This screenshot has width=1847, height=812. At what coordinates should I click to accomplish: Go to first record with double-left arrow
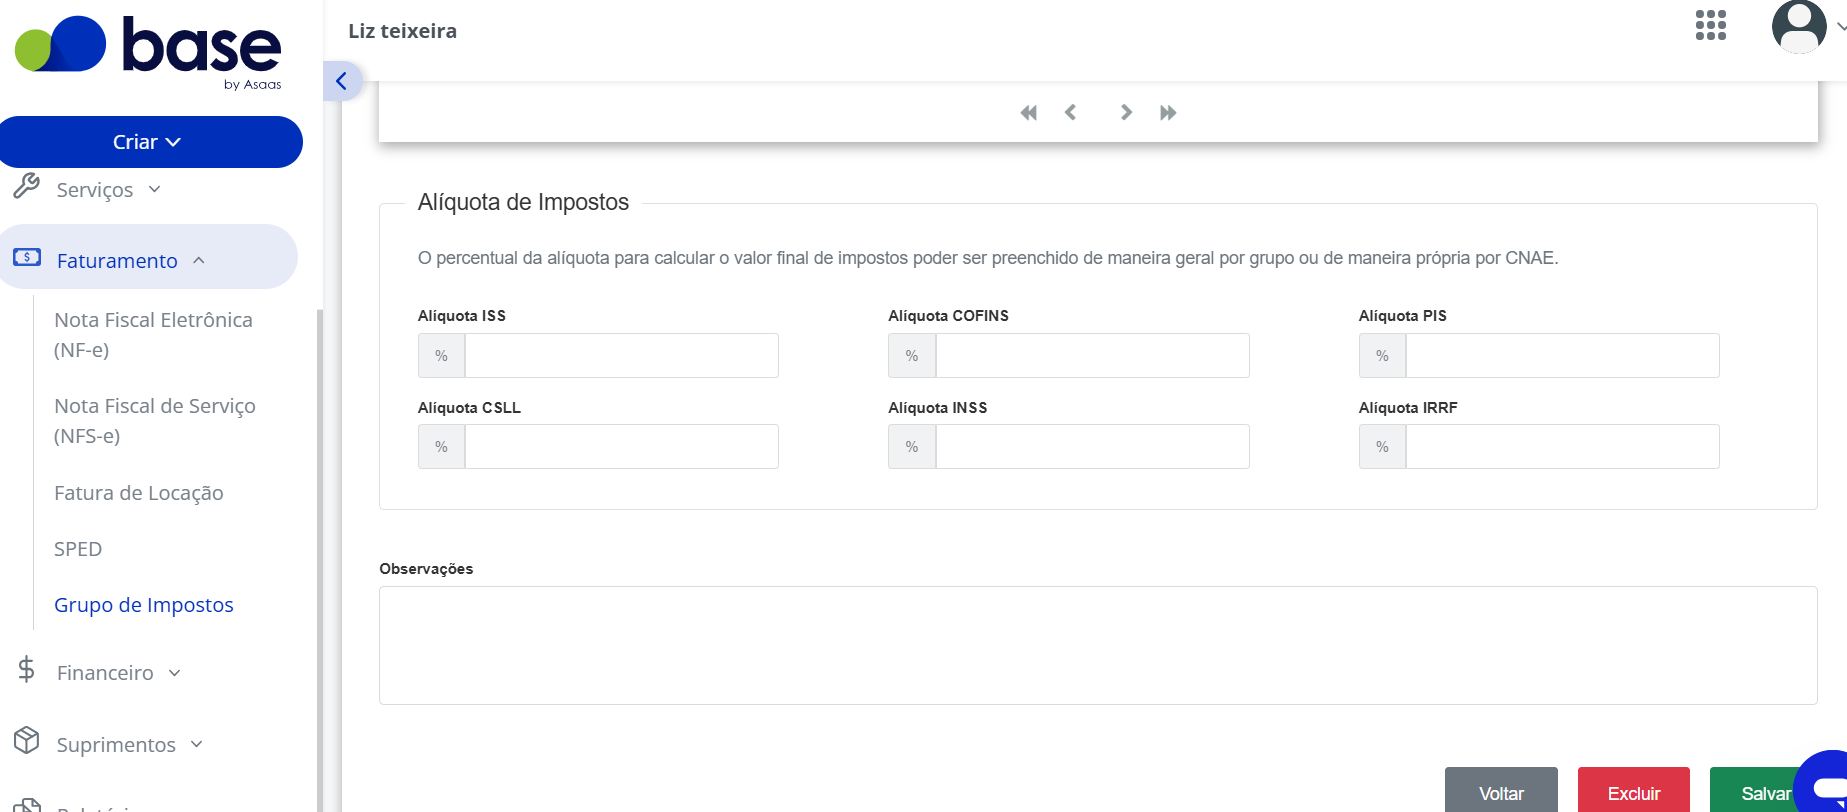point(1028,113)
